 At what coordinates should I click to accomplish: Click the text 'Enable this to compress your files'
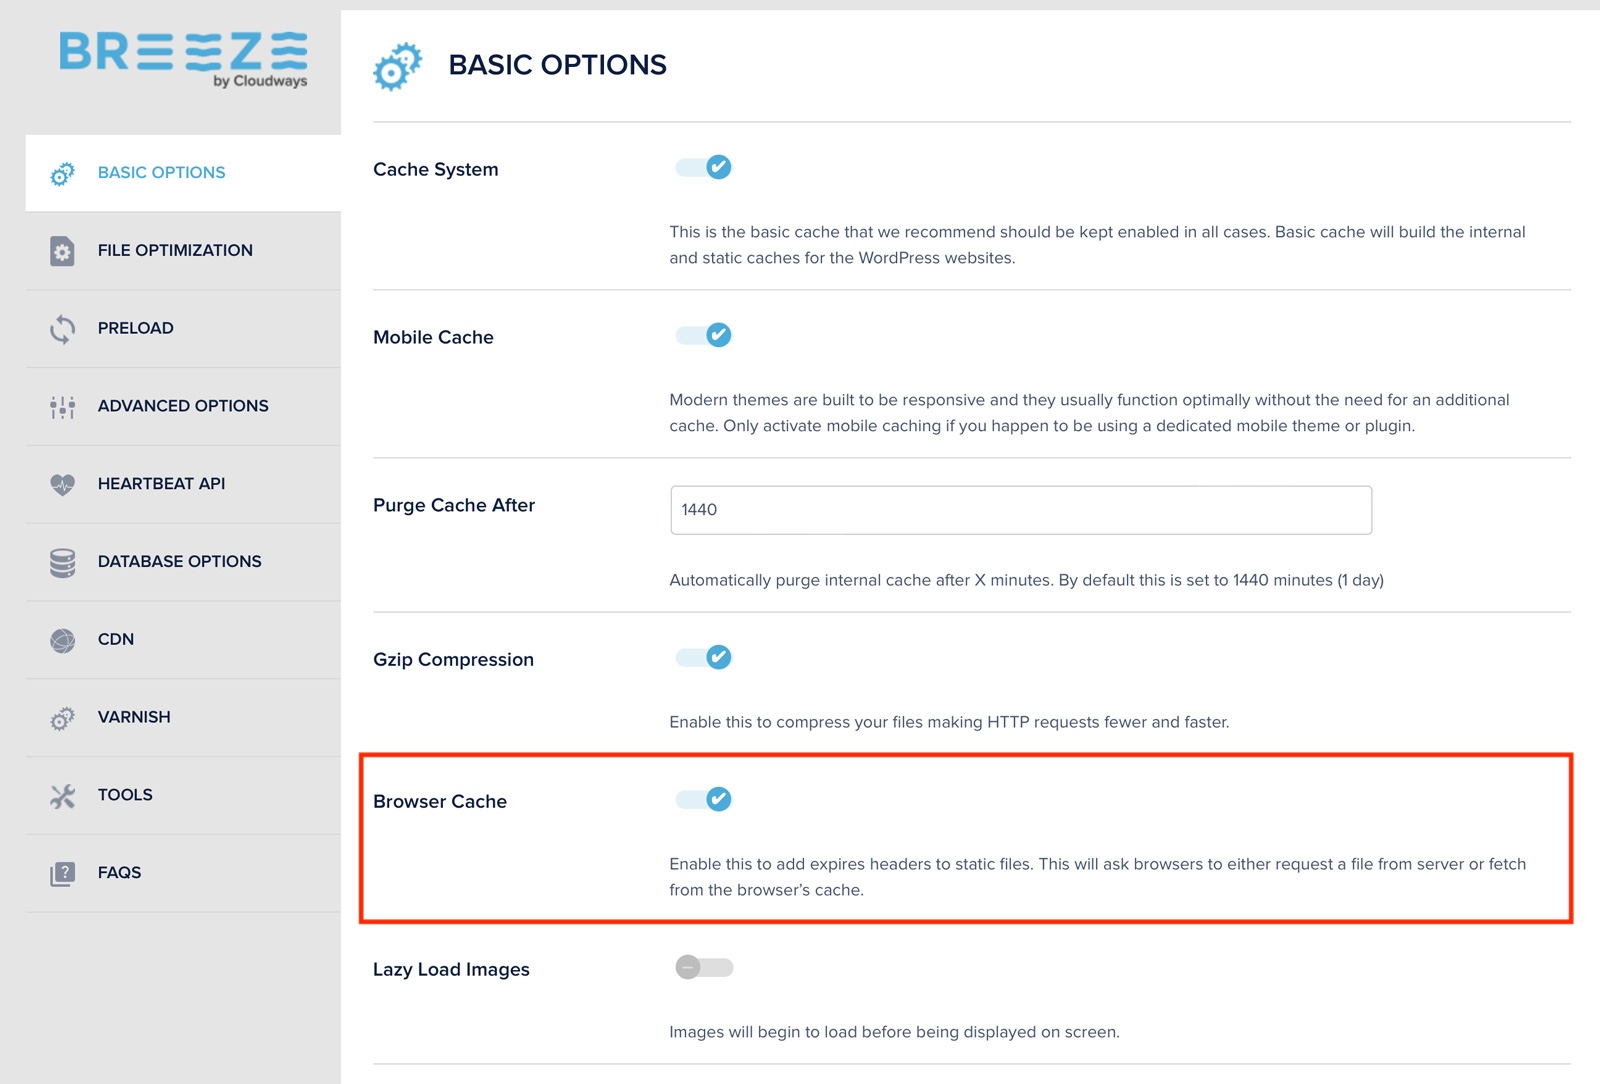tap(804, 722)
